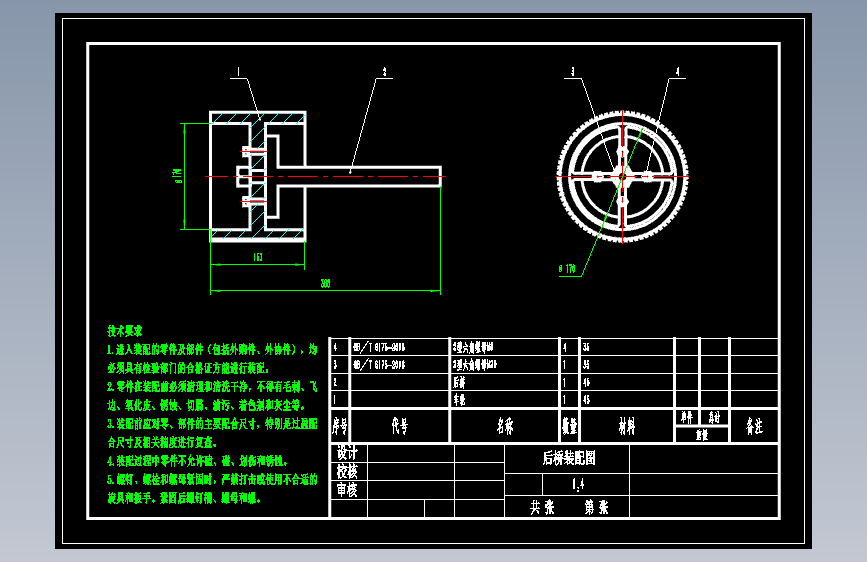867x562 pixels.
Task: Click the 序号 column header
Action: 340,426
